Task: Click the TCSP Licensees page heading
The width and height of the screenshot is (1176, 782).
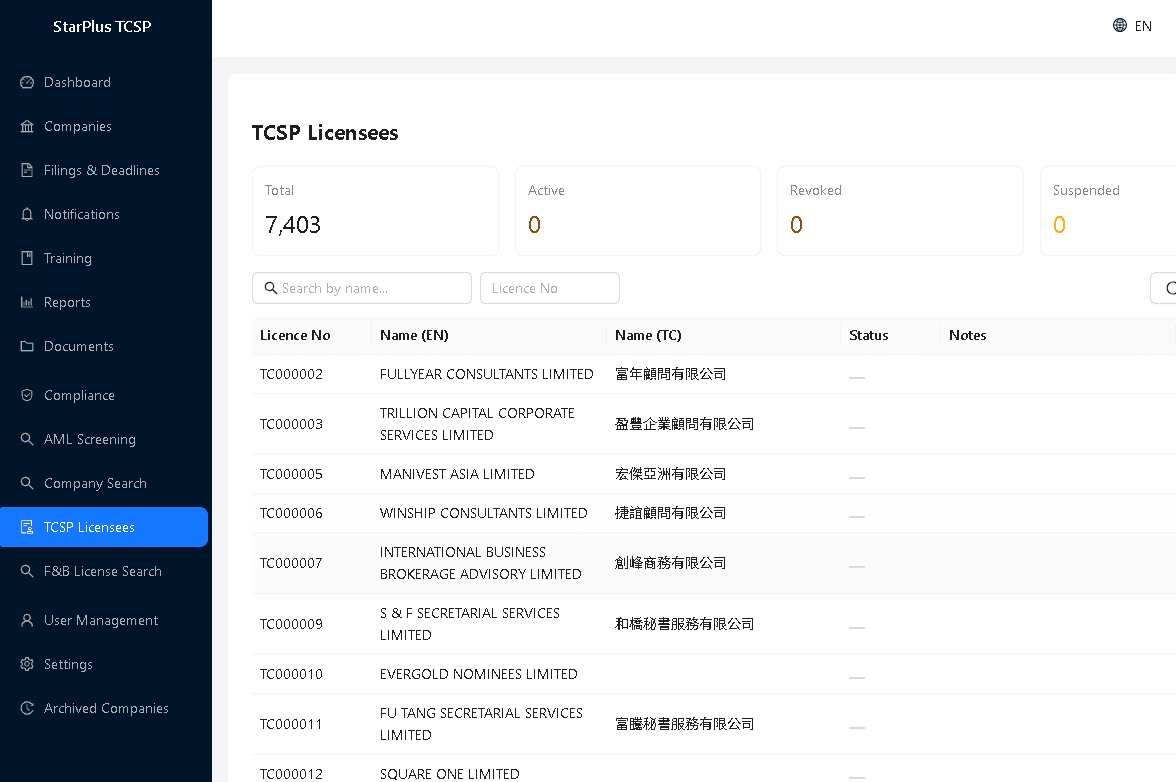Action: [x=325, y=133]
